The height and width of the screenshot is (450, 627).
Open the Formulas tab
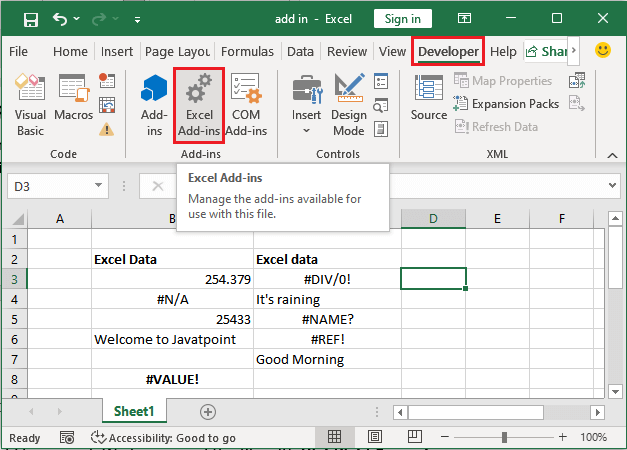[247, 52]
